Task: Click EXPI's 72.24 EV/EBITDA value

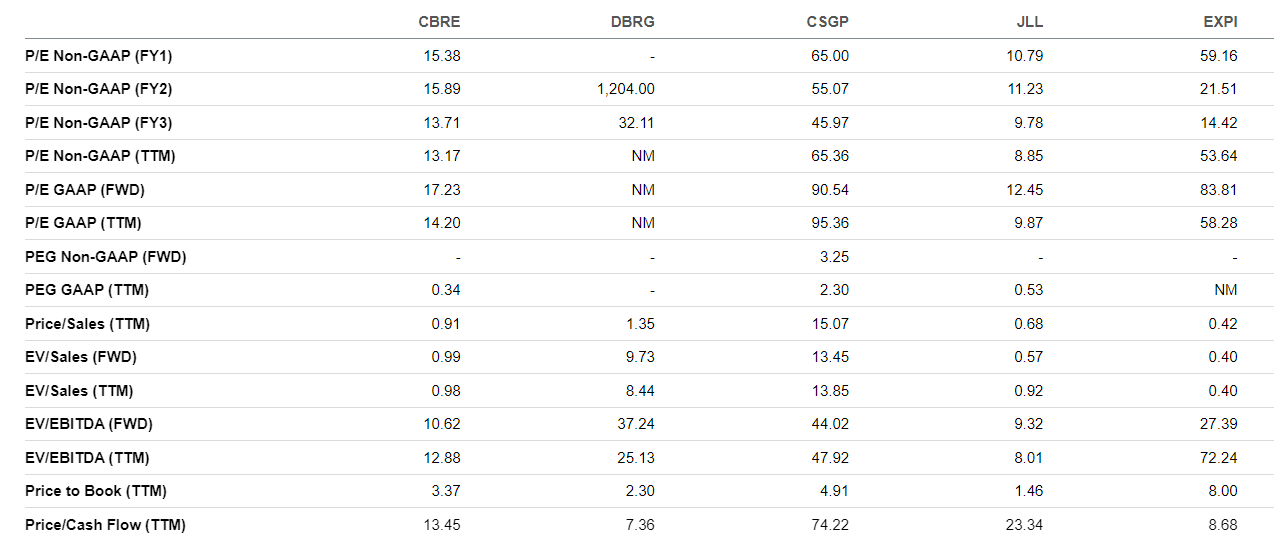Action: (x=1218, y=458)
